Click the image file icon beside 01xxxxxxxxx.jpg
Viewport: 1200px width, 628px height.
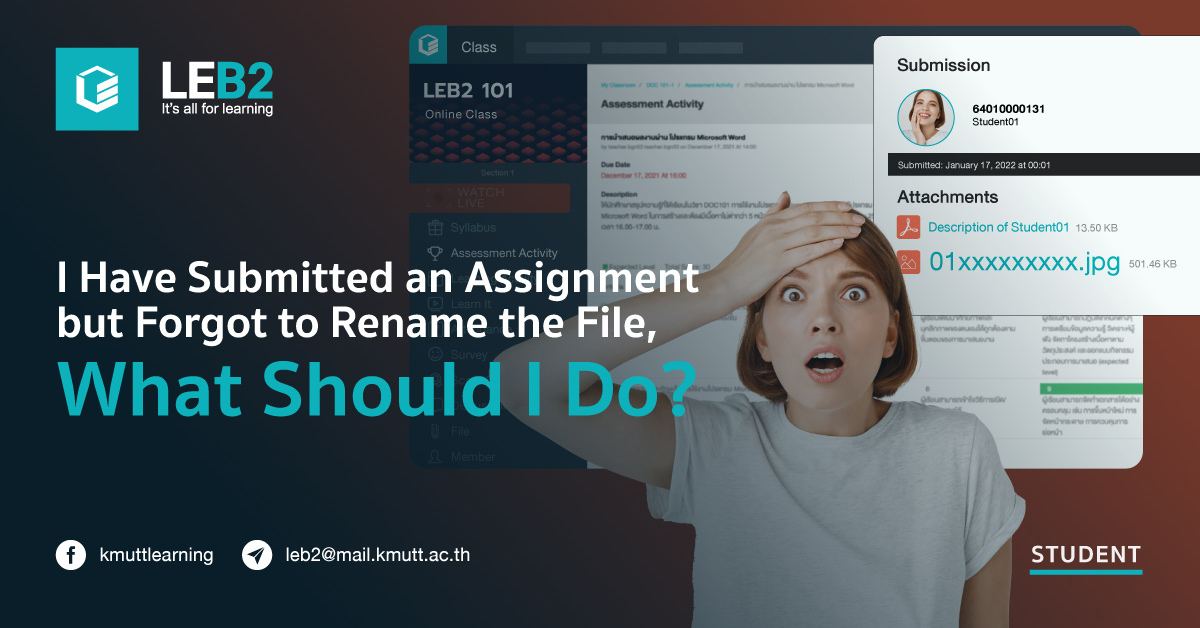pyautogui.click(x=908, y=263)
